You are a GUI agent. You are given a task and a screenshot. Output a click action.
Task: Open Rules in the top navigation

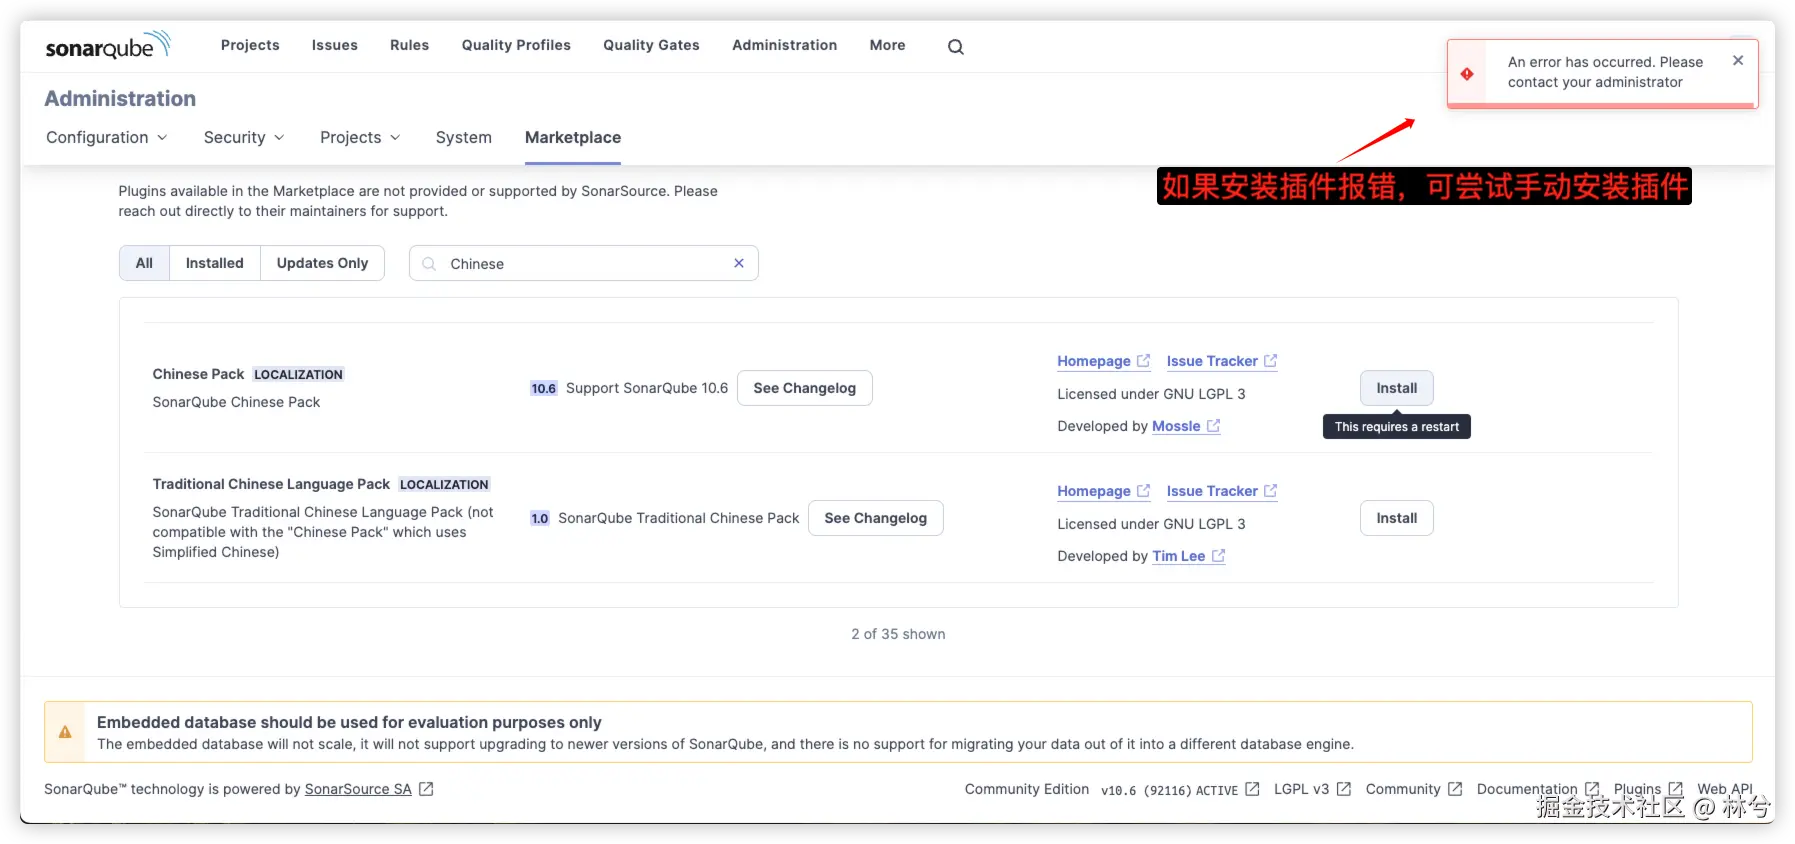click(409, 45)
